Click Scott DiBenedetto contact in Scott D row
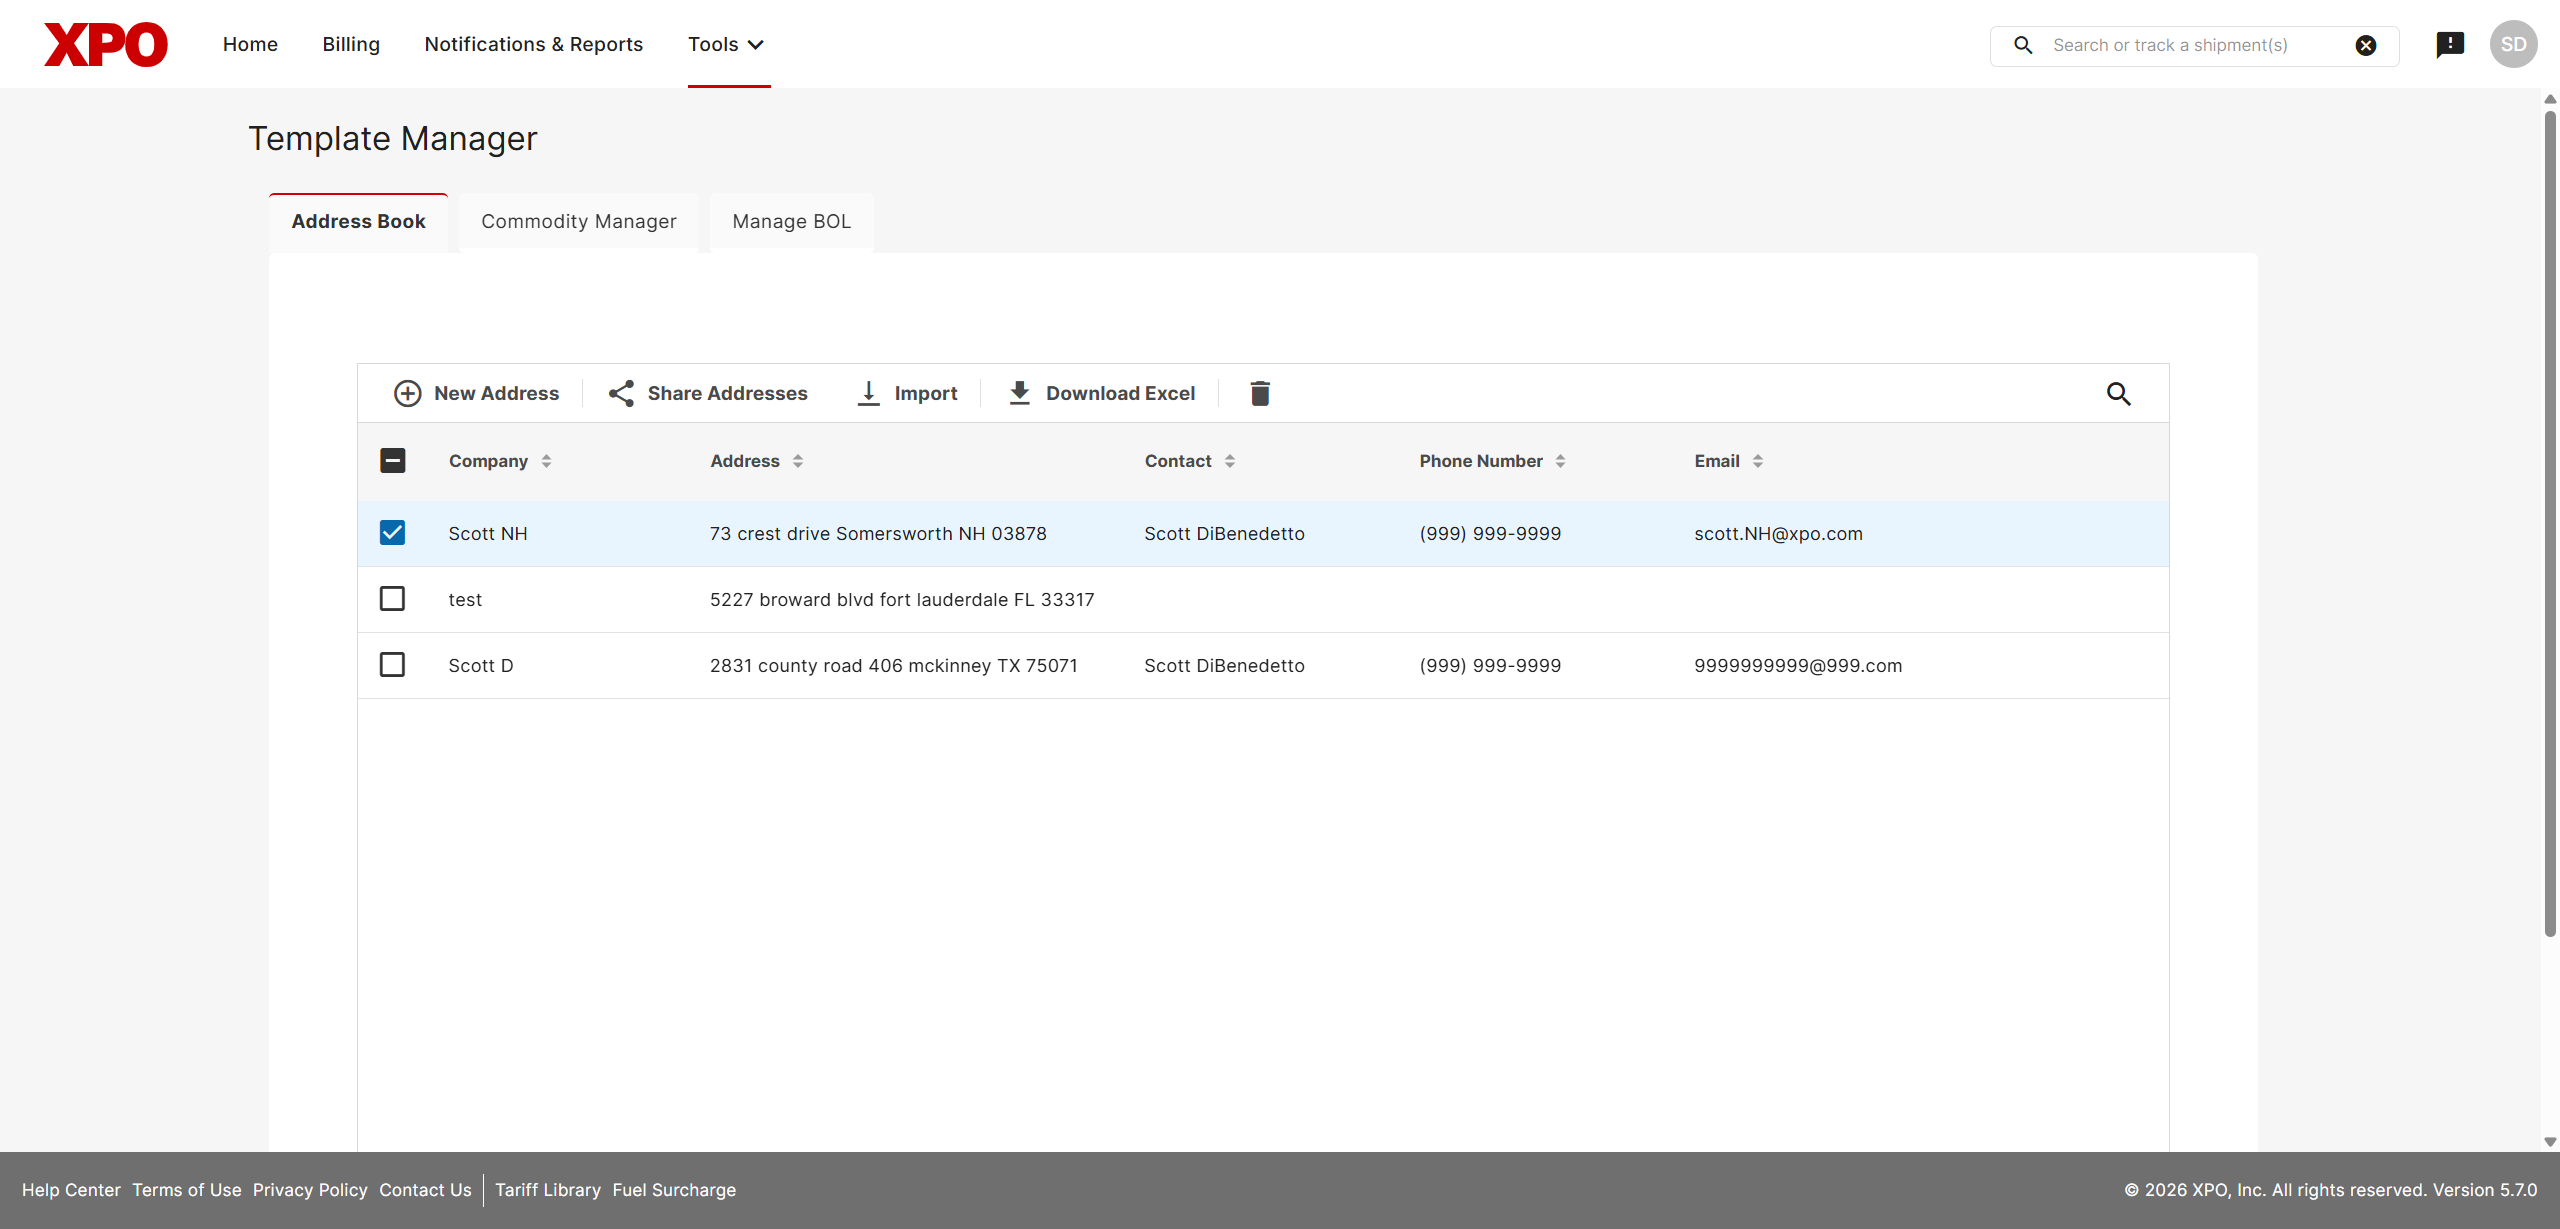 click(1224, 666)
